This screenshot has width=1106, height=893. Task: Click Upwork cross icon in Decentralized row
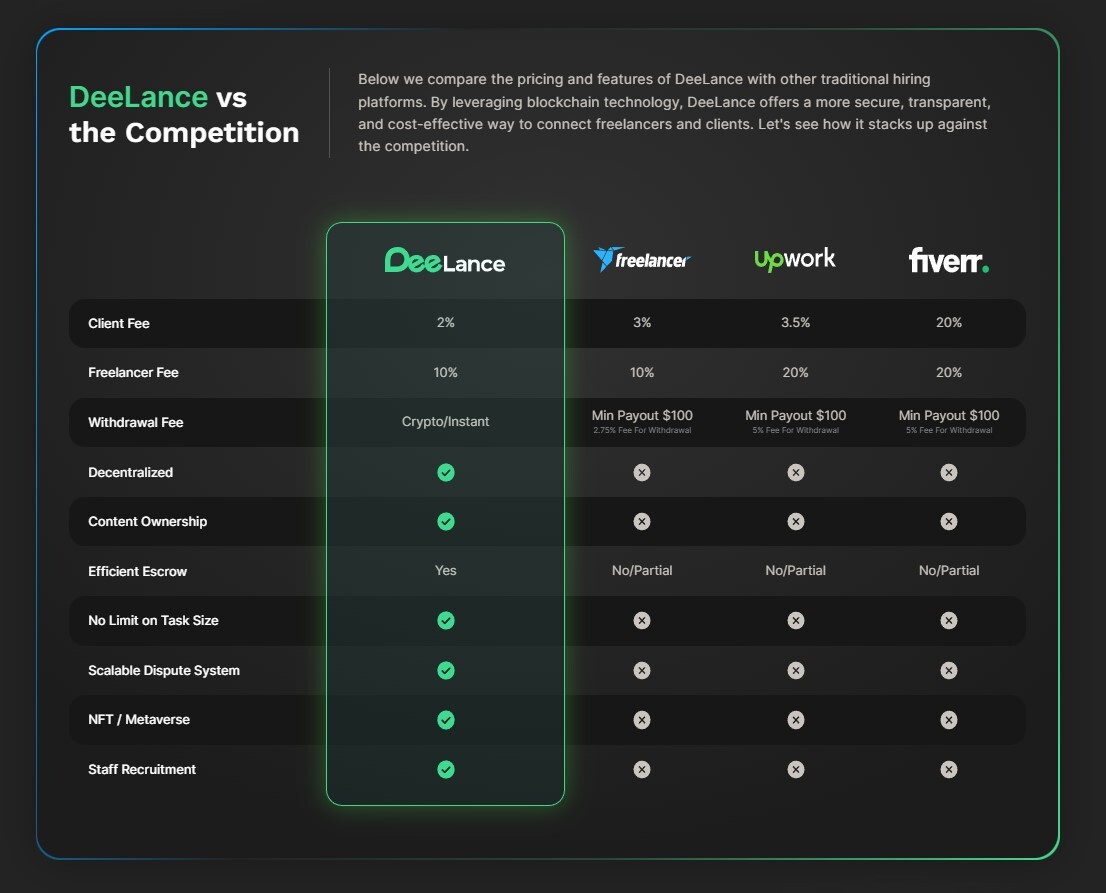(x=796, y=473)
